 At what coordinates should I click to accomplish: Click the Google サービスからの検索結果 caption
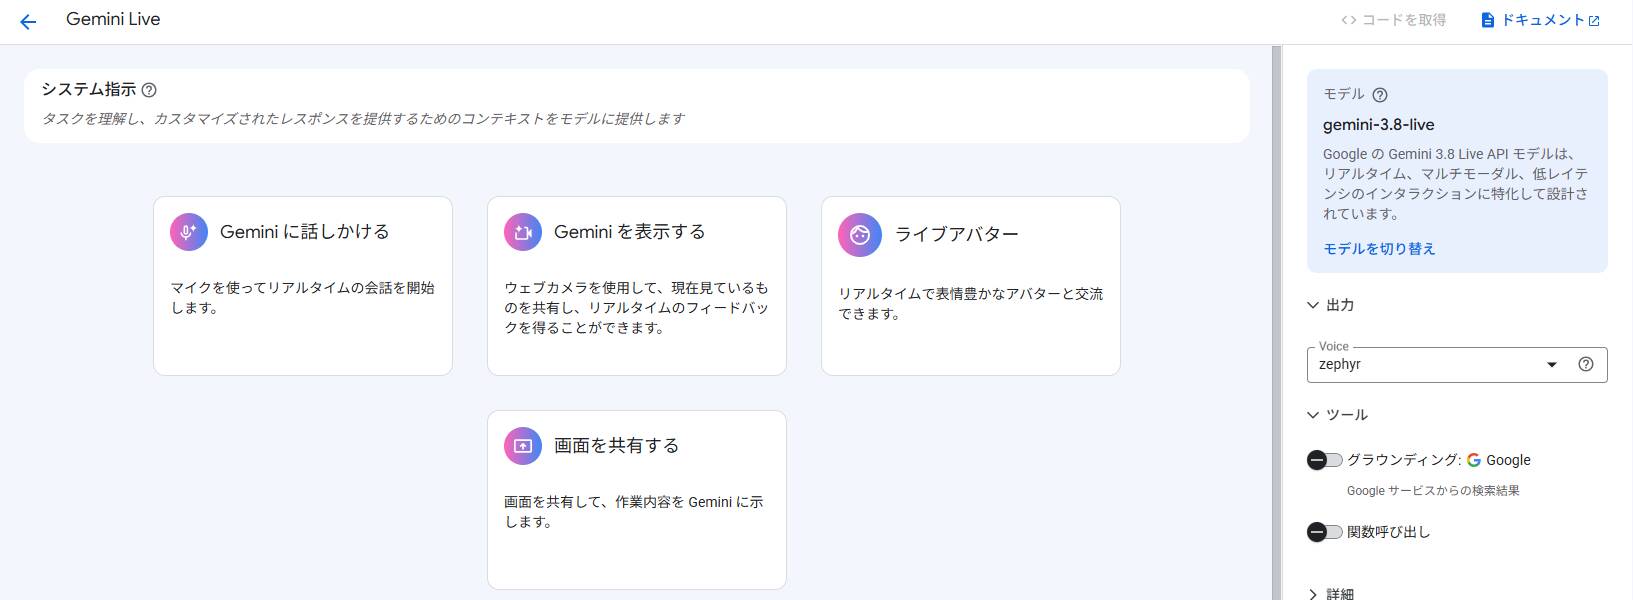click(x=1433, y=491)
